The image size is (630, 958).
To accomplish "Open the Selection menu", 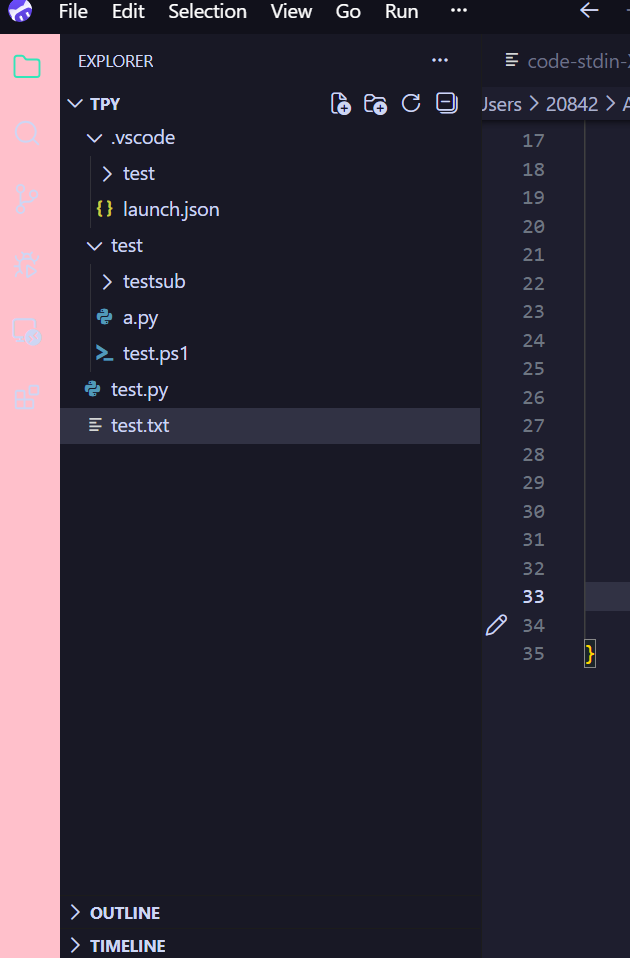I will pos(207,12).
